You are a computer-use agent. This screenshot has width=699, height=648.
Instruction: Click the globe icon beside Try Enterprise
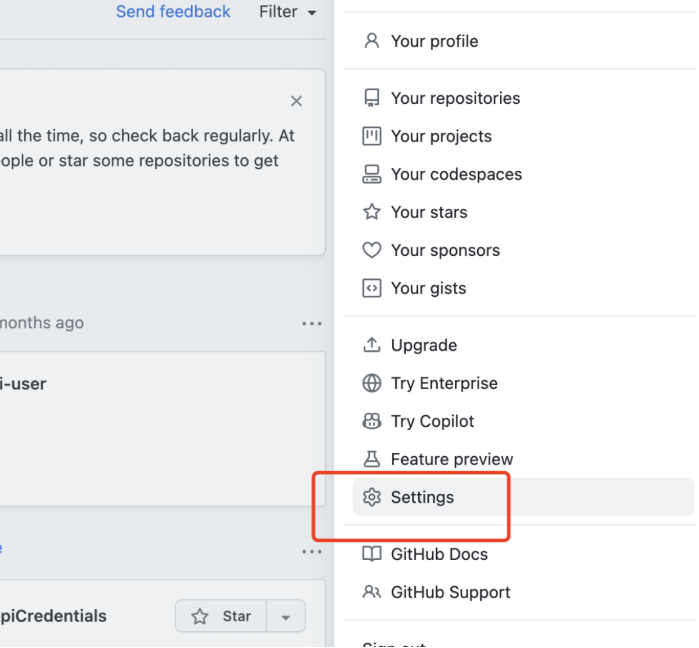tap(372, 383)
